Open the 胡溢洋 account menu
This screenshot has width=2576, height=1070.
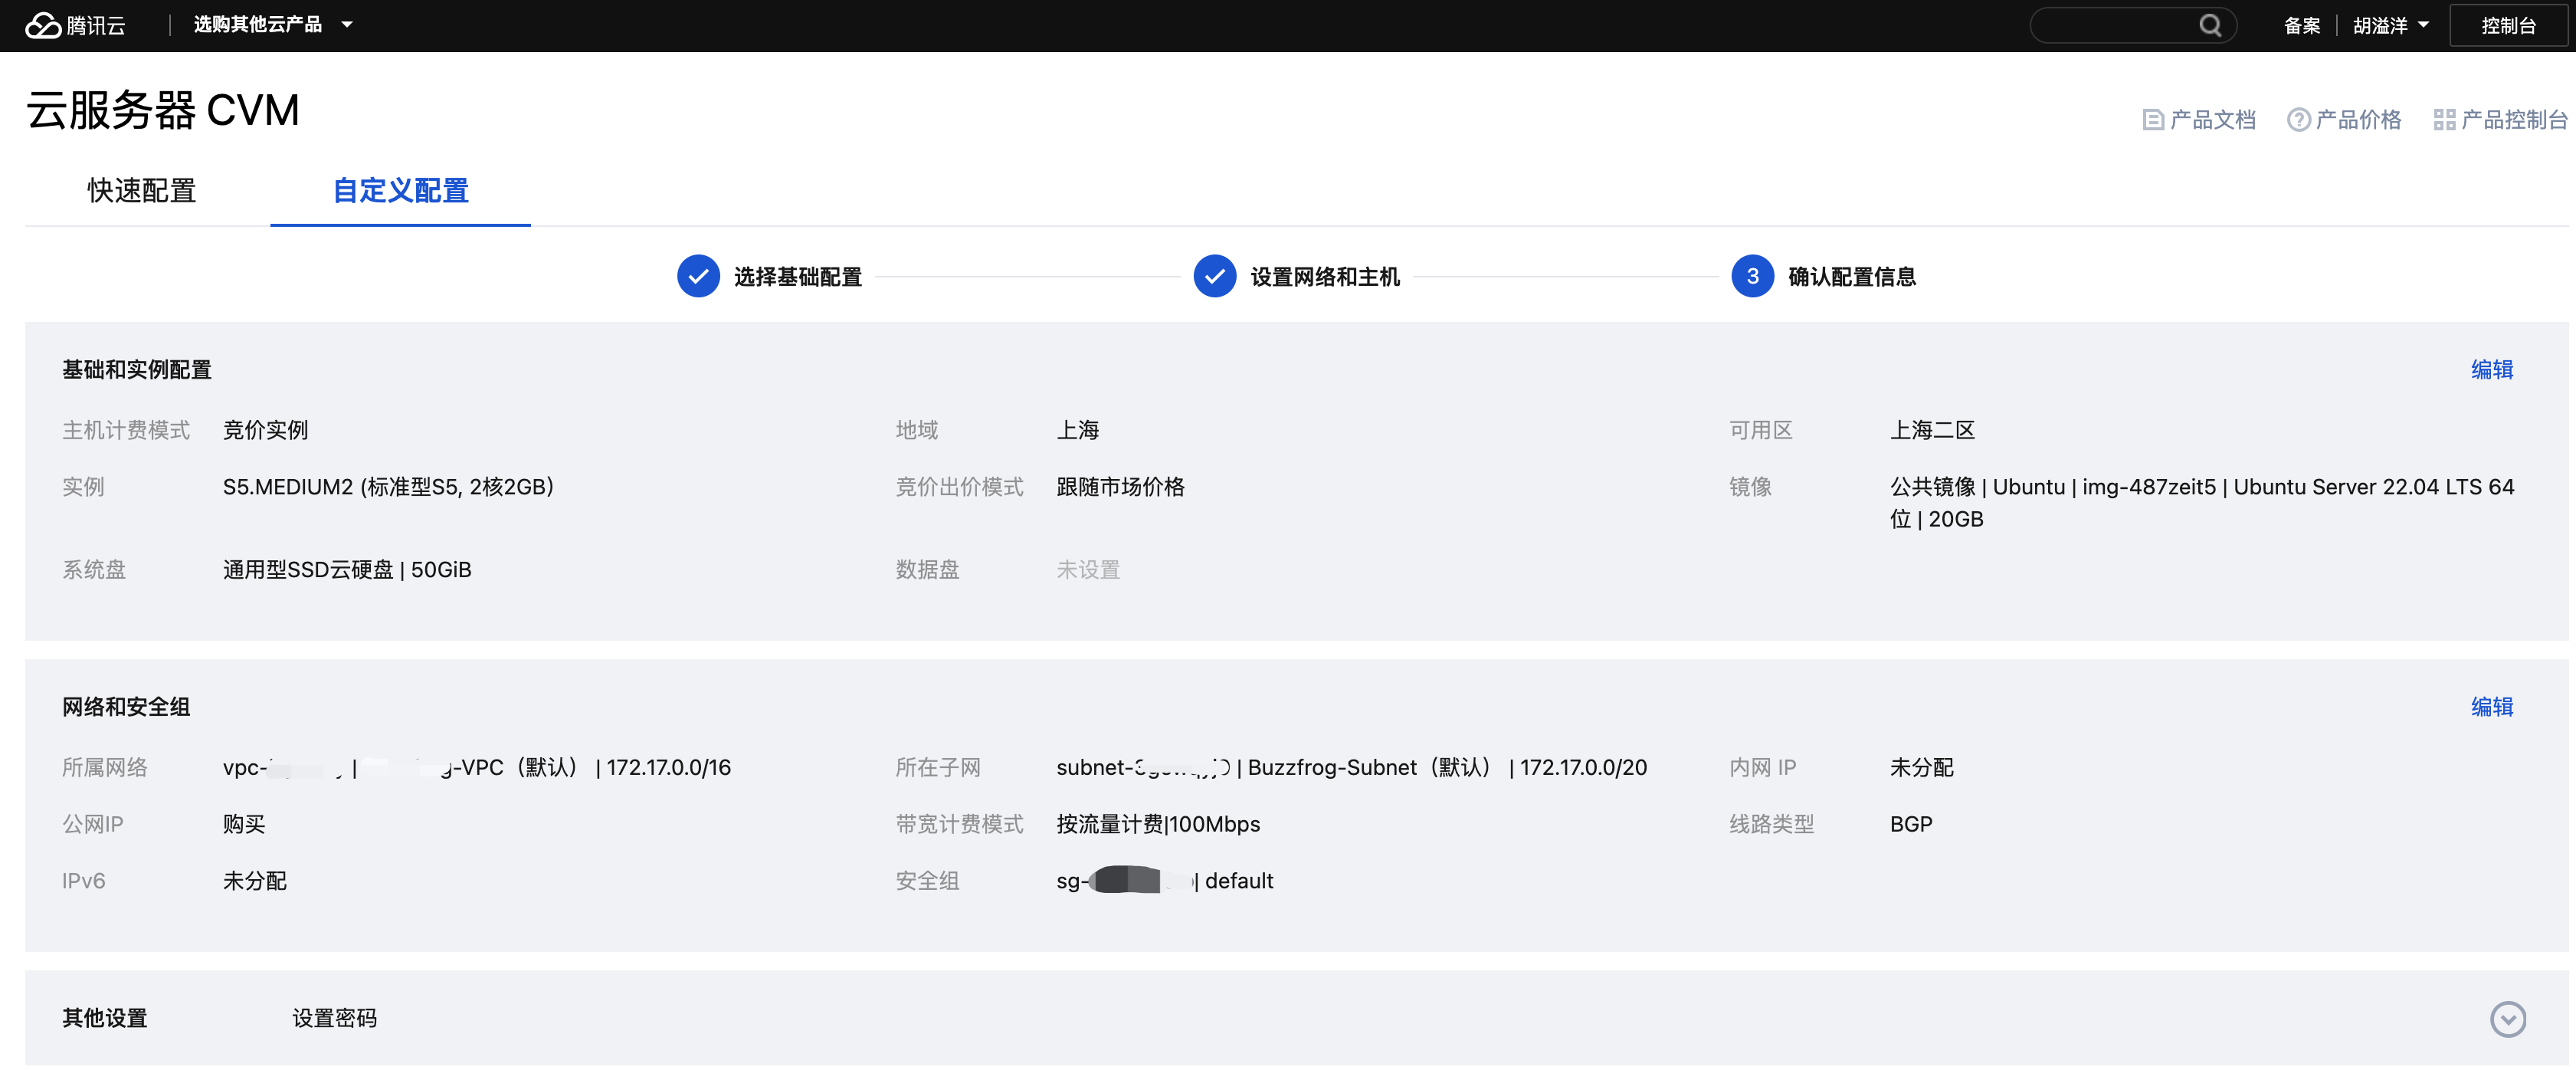coord(2390,25)
